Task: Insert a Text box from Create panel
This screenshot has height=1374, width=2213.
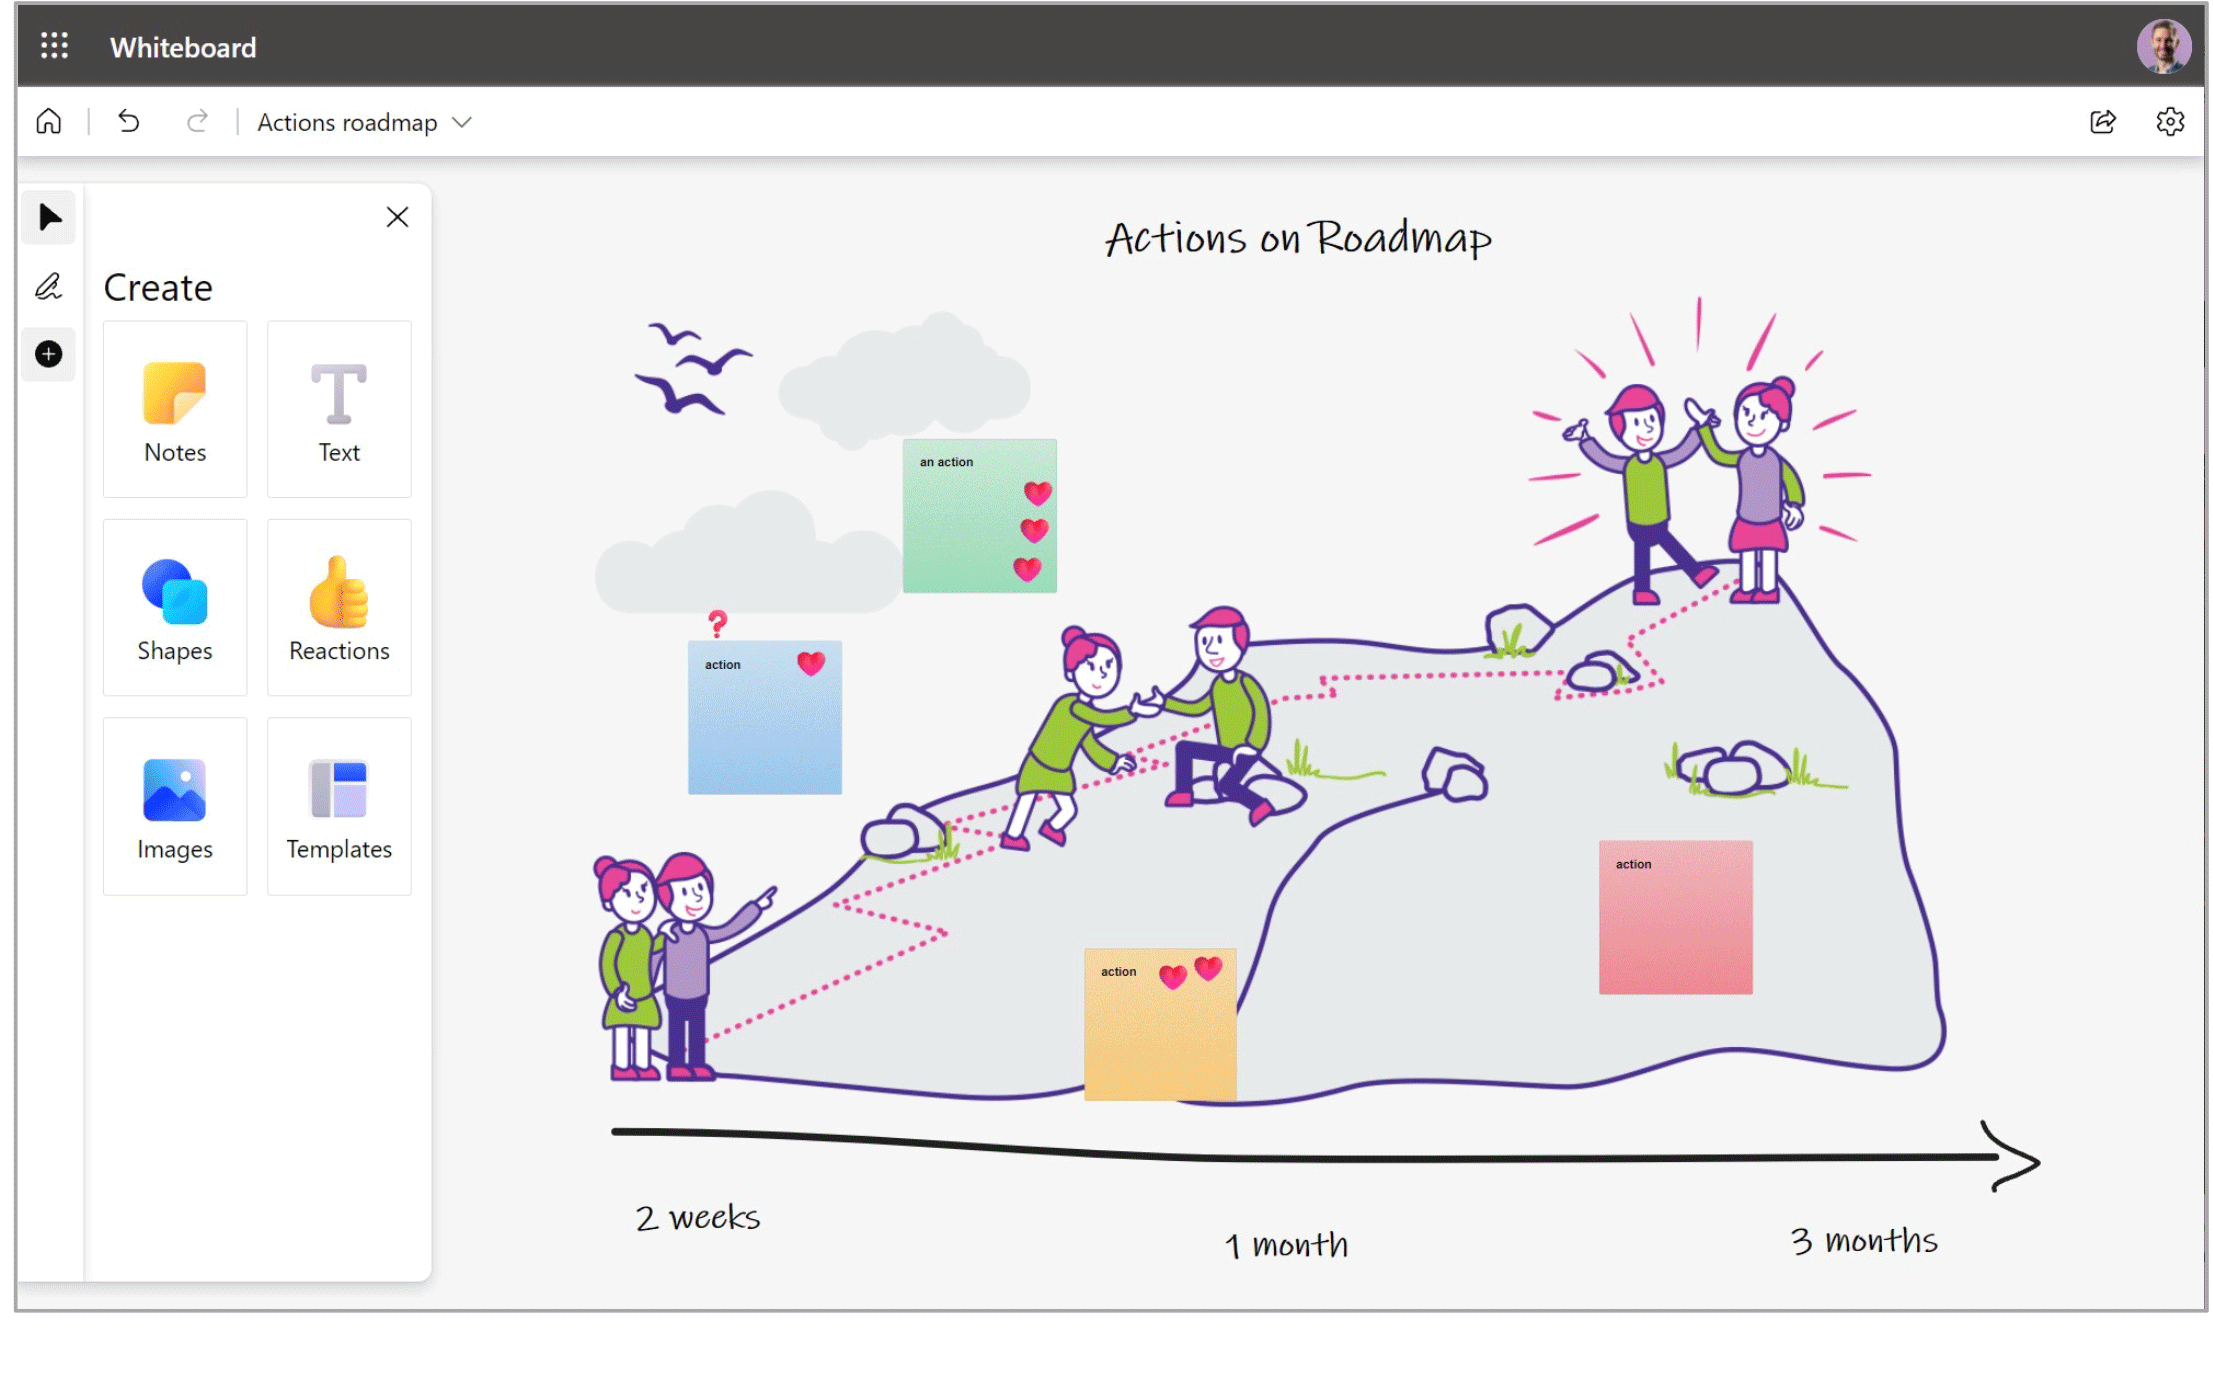Action: 339,409
